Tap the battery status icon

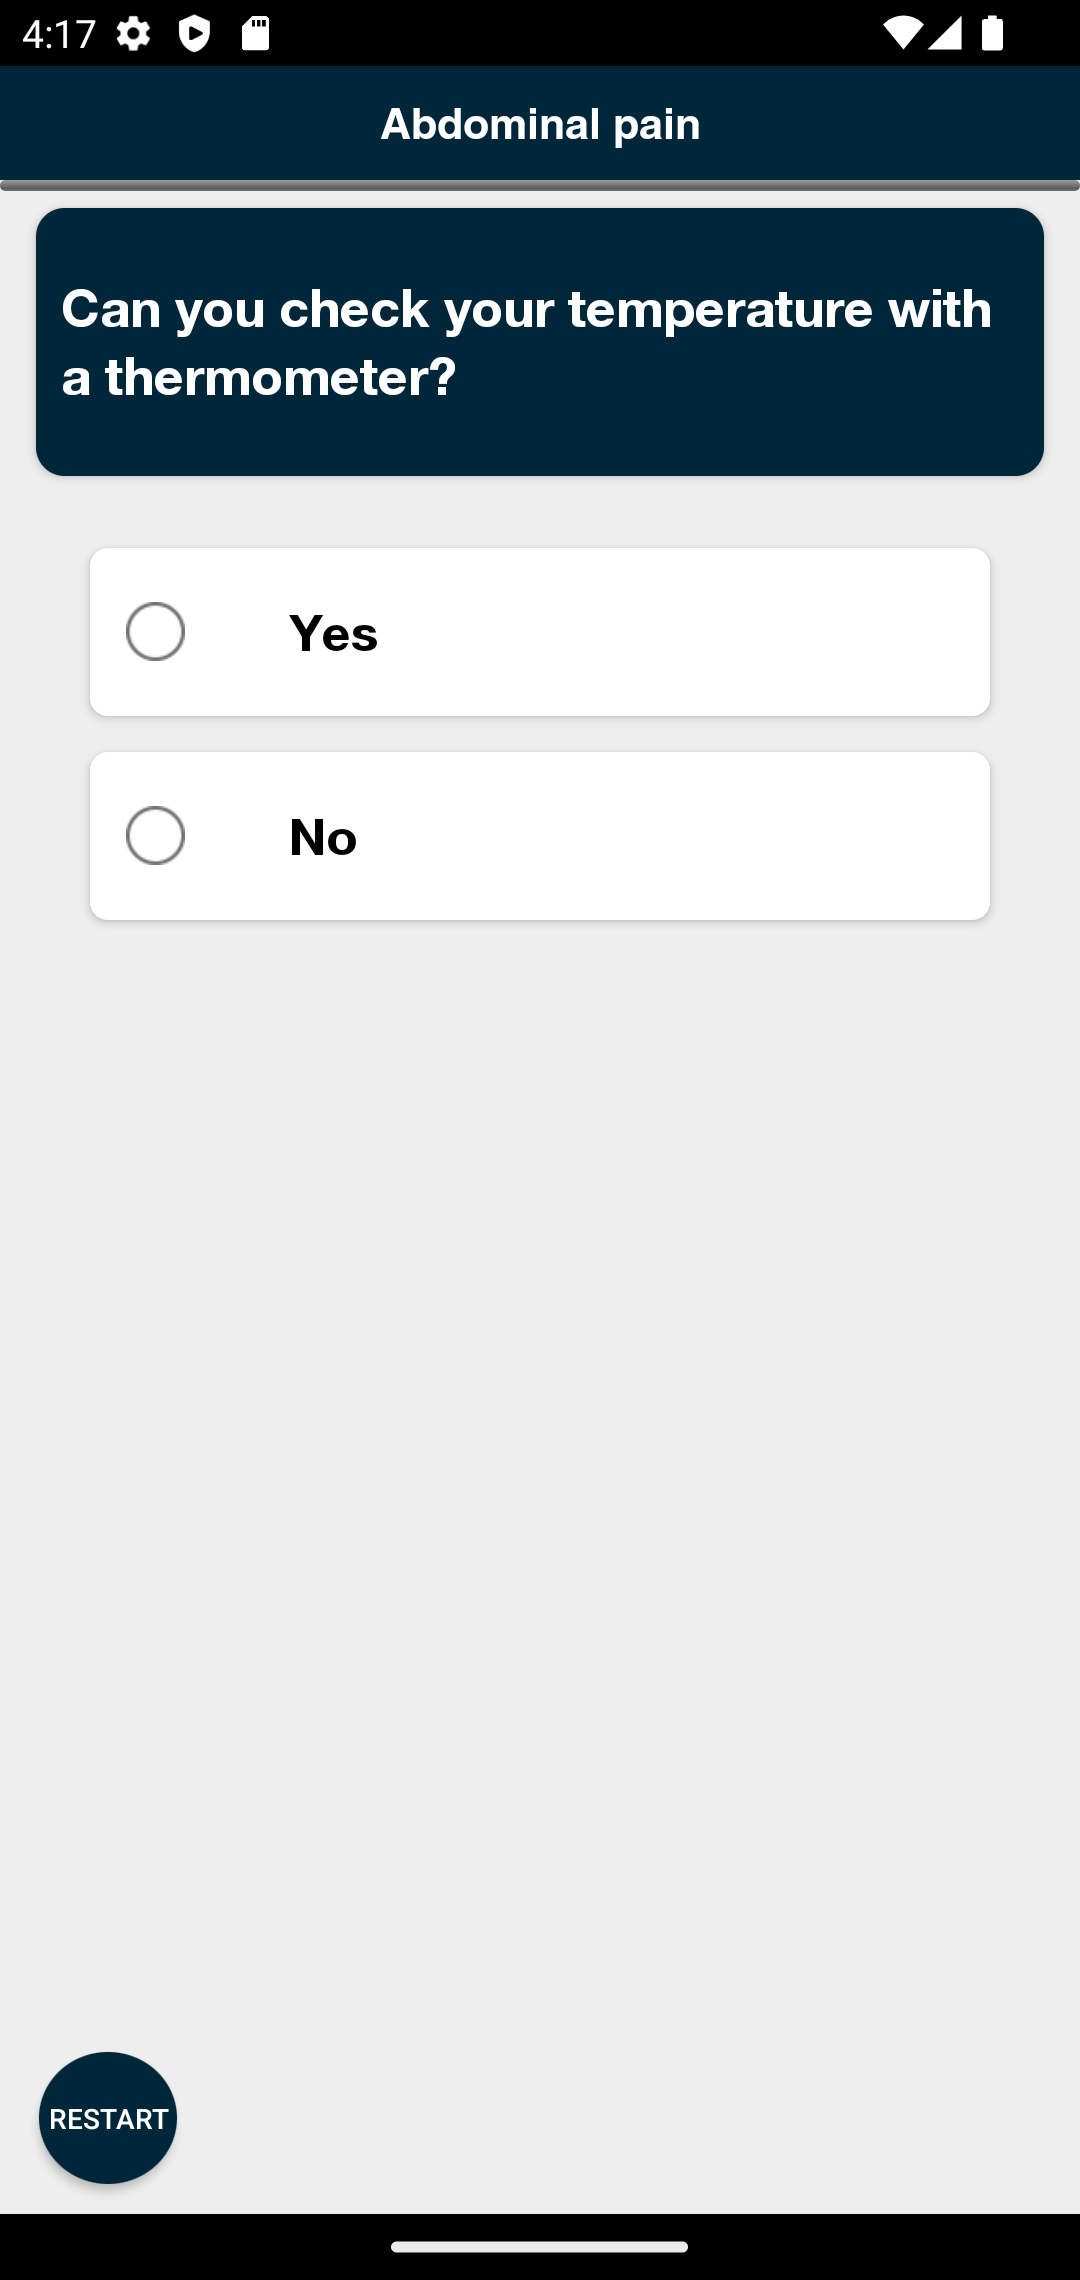pyautogui.click(x=992, y=34)
